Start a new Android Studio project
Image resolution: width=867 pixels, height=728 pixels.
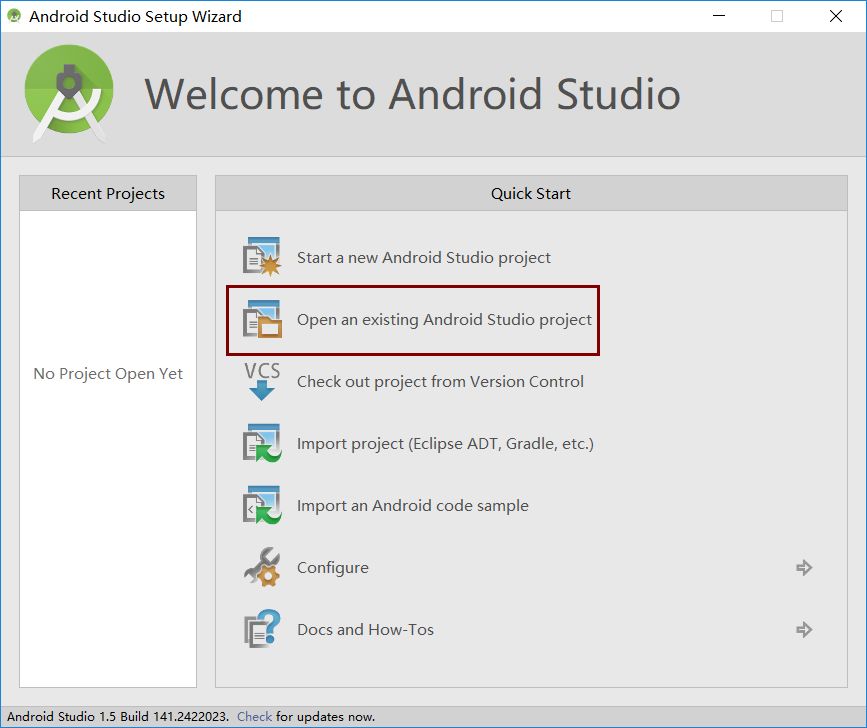pyautogui.click(x=424, y=258)
